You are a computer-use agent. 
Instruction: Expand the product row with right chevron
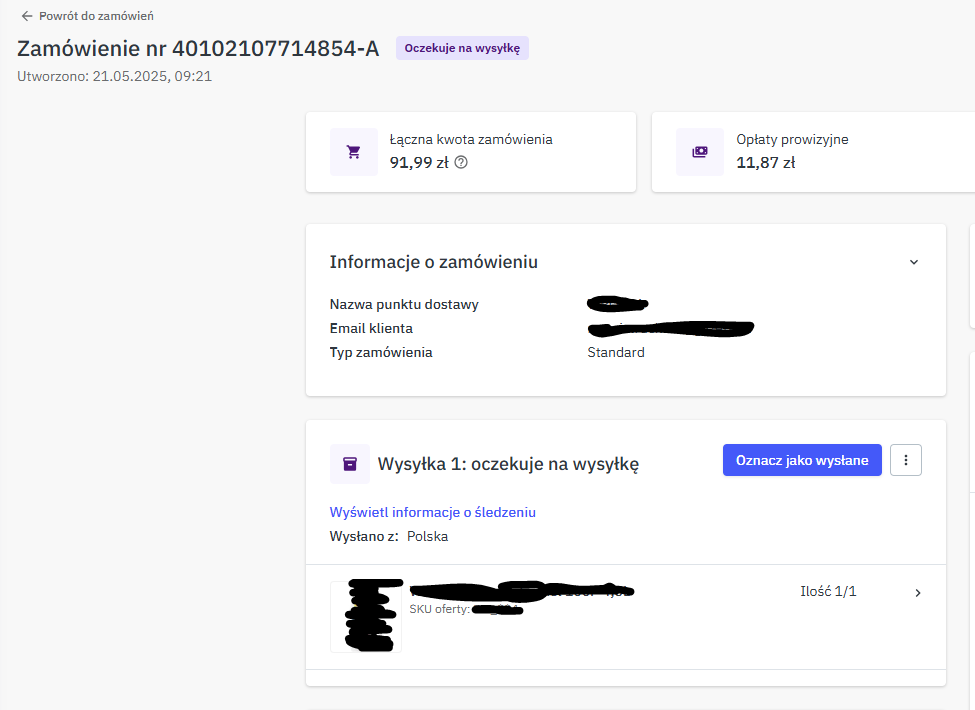coord(918,593)
